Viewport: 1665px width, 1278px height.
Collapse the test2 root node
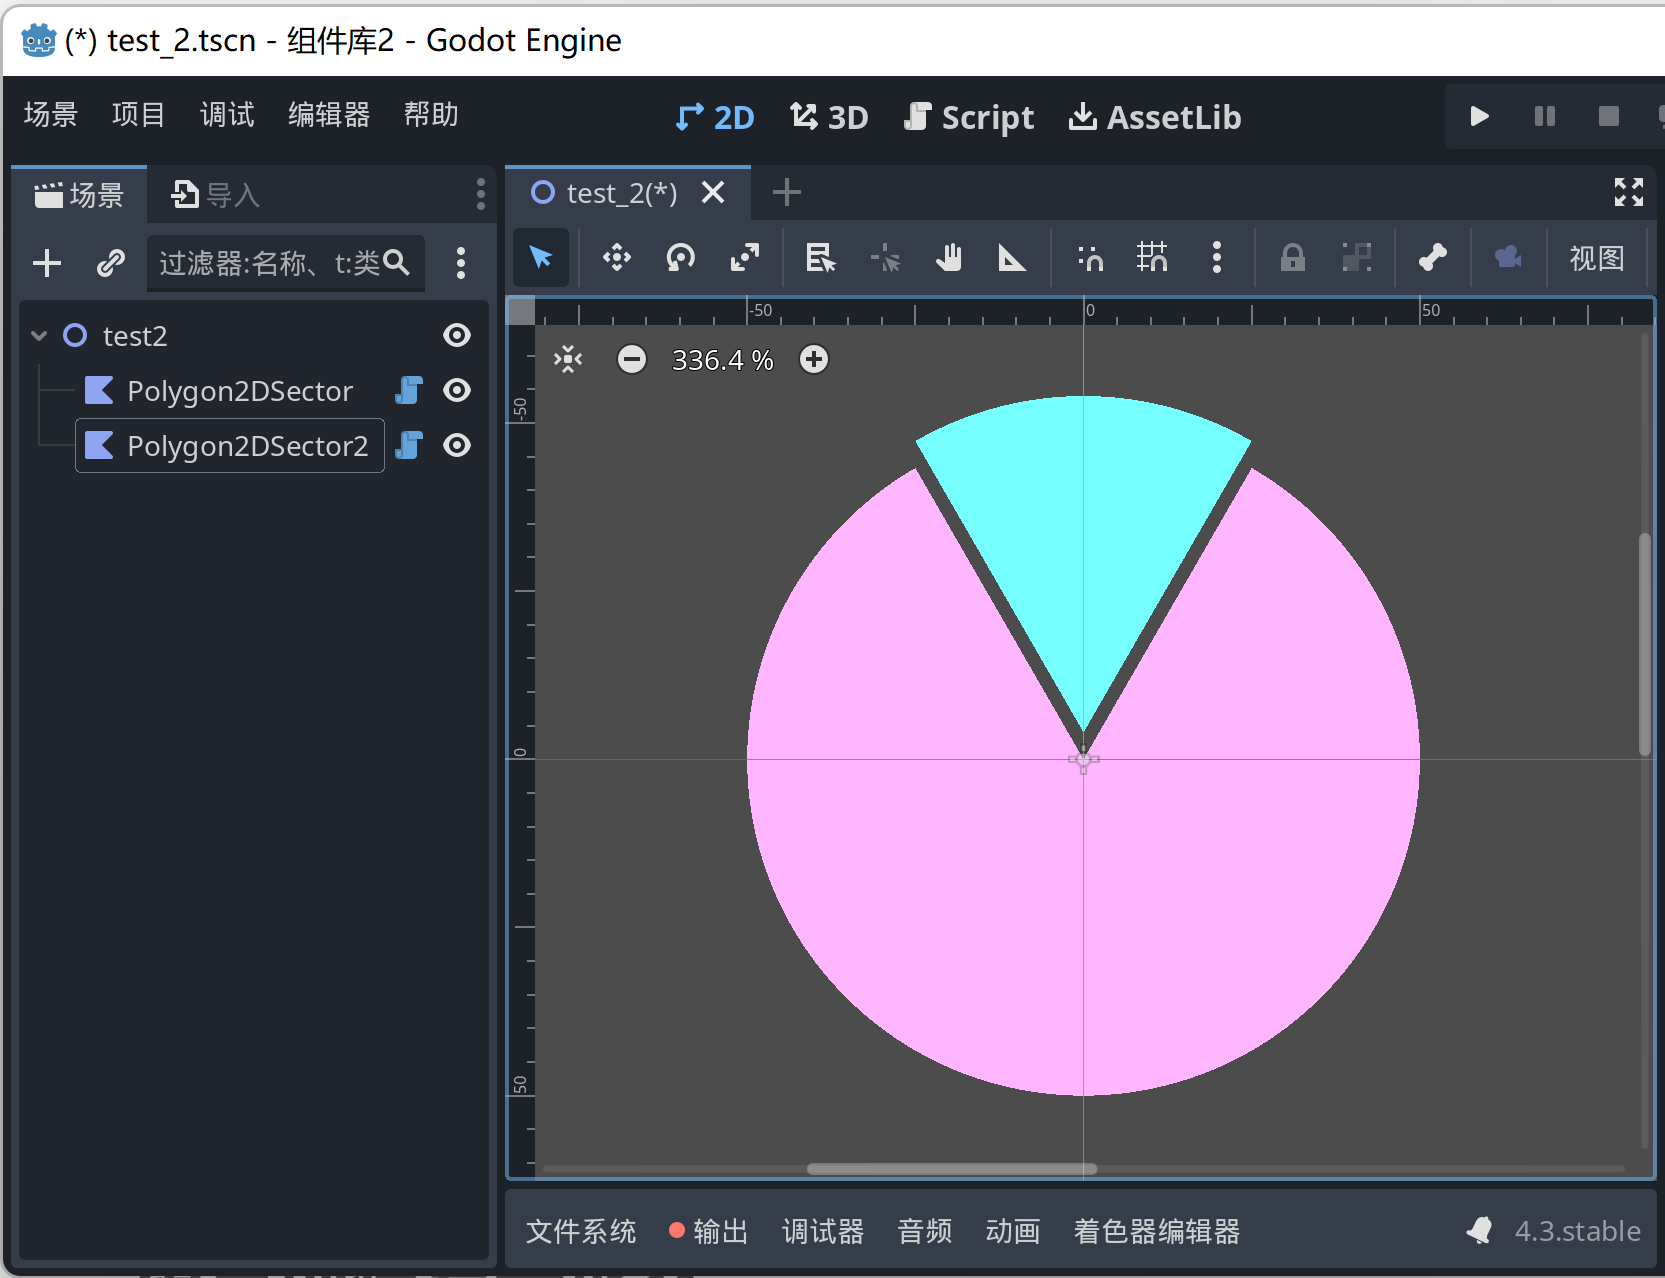click(39, 335)
